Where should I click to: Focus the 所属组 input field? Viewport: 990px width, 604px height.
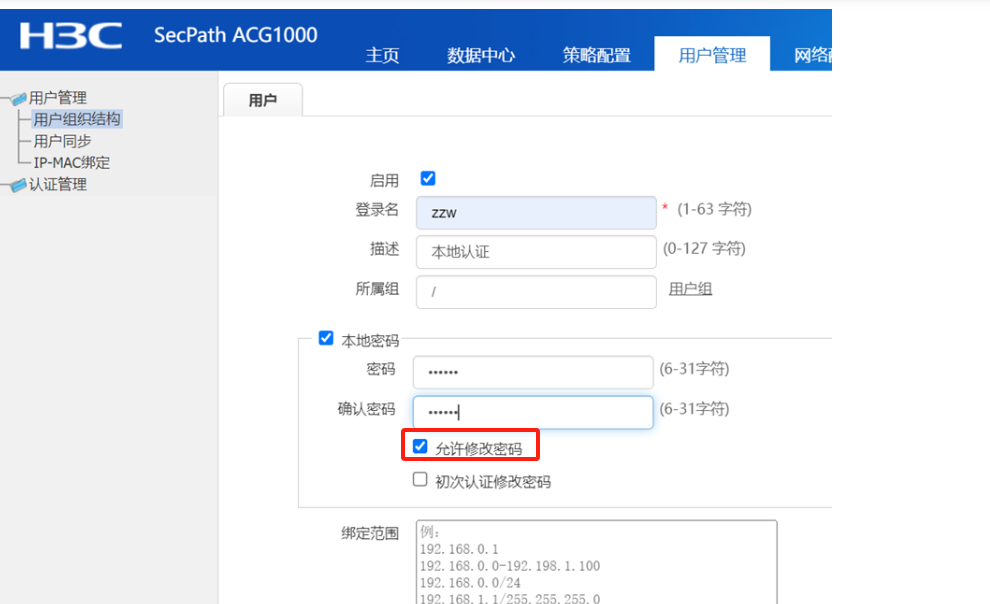coord(536,292)
